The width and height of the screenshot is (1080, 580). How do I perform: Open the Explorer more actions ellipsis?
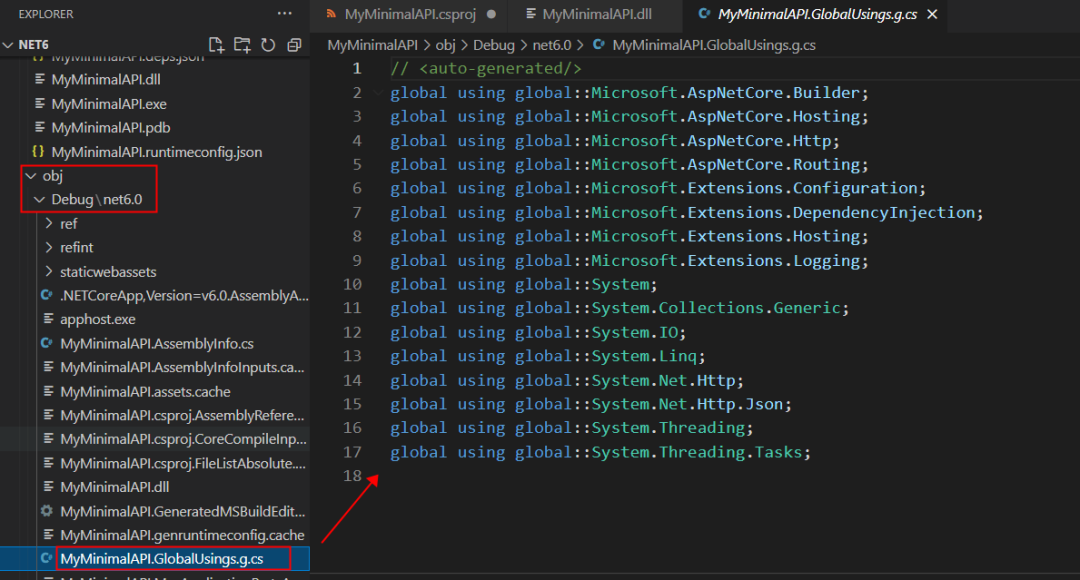[x=284, y=14]
